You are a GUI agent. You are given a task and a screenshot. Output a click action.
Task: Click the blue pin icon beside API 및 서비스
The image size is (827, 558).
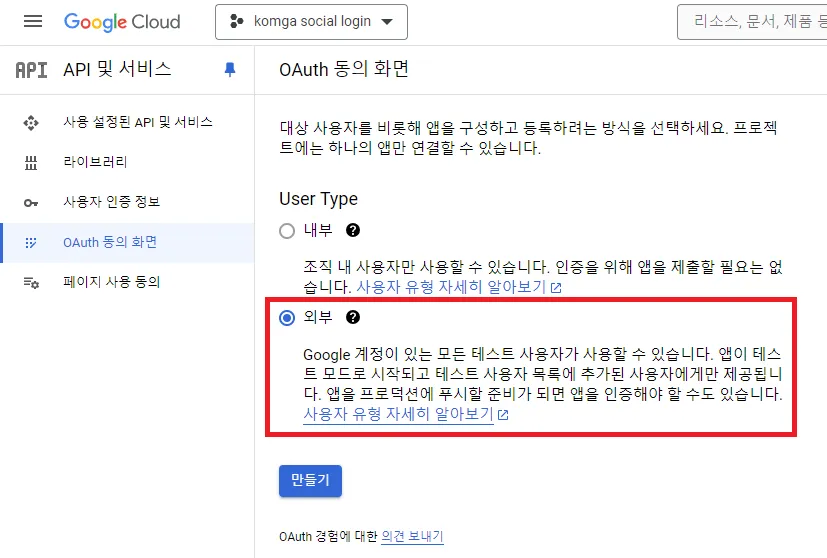pos(230,69)
